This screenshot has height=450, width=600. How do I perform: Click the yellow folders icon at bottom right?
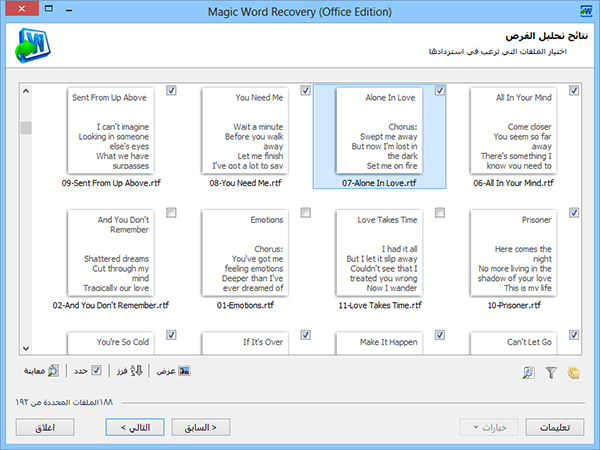tap(573, 372)
